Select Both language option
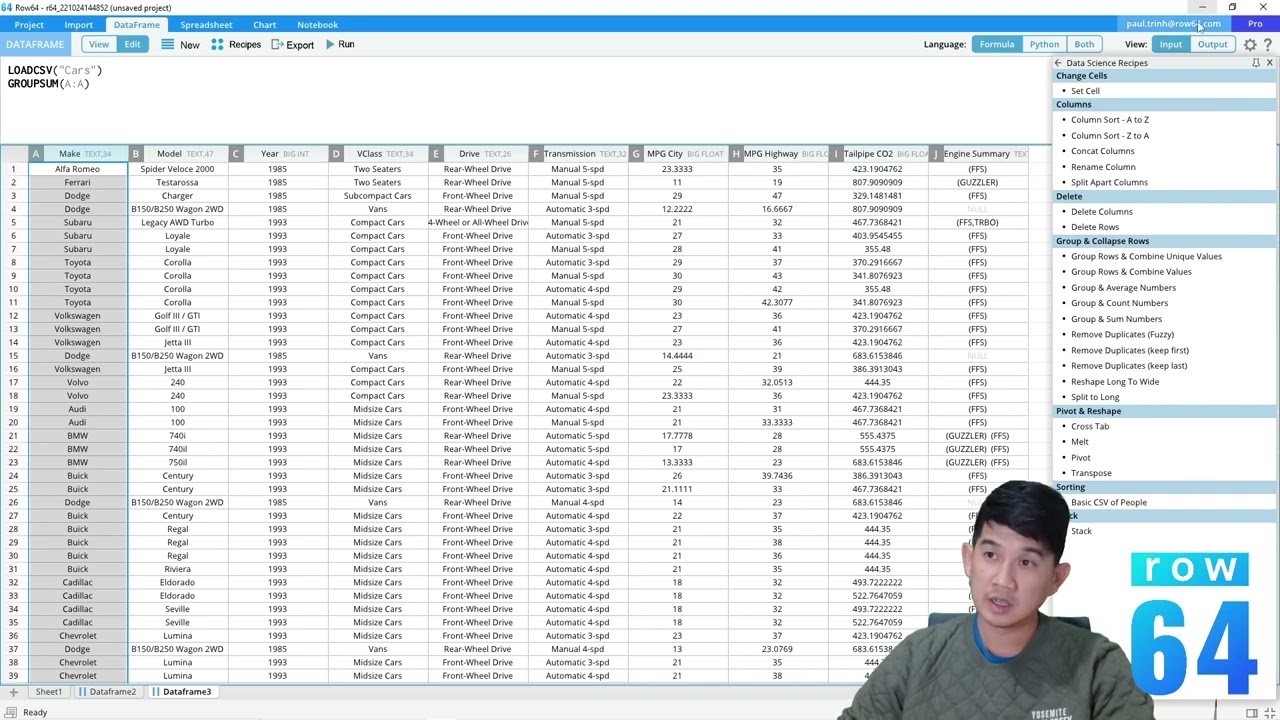Viewport: 1280px width, 720px height. (1084, 44)
